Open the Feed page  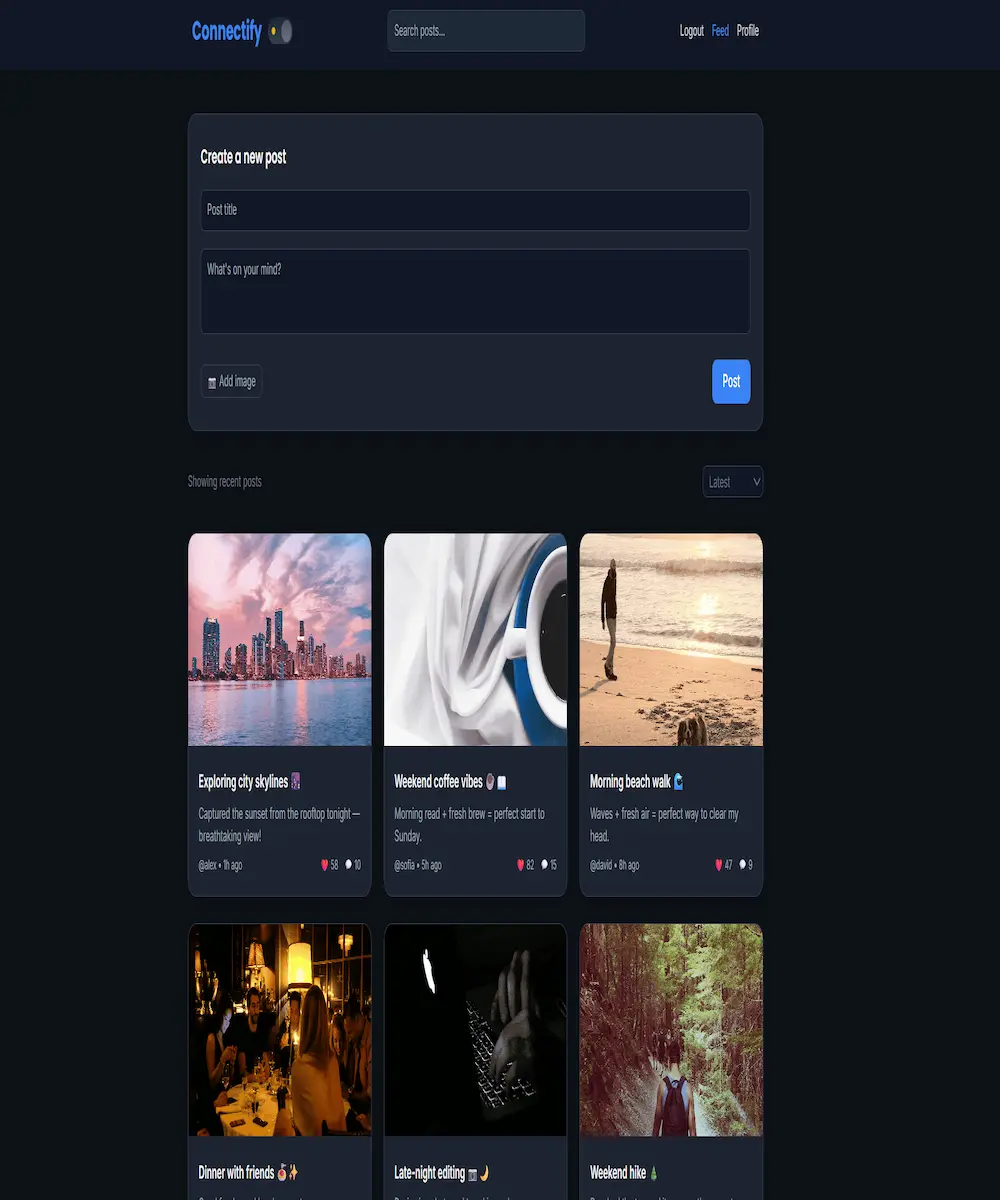point(720,31)
